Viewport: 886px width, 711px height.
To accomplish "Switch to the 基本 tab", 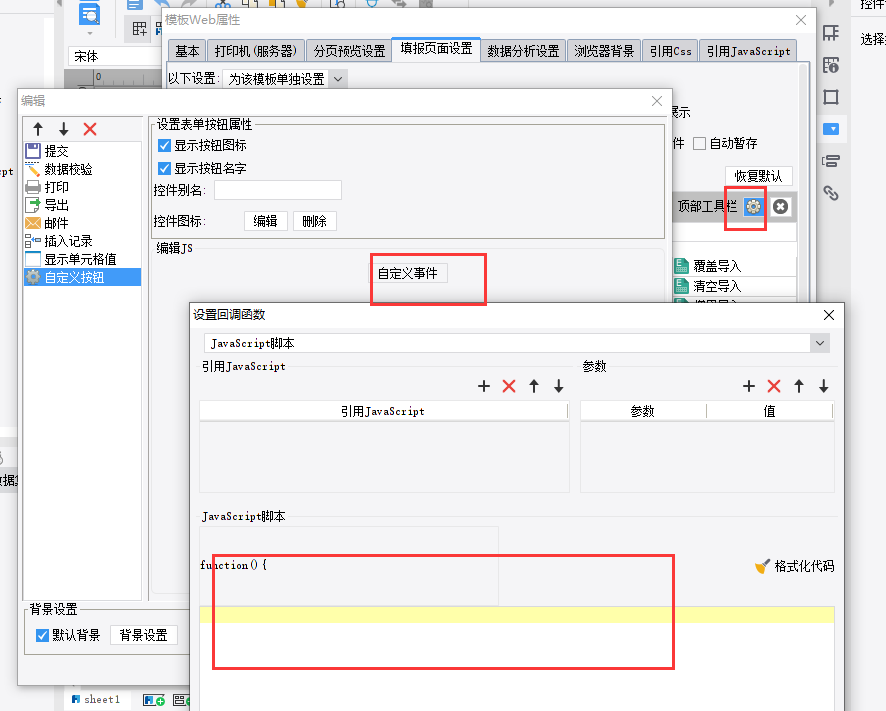I will pos(187,51).
